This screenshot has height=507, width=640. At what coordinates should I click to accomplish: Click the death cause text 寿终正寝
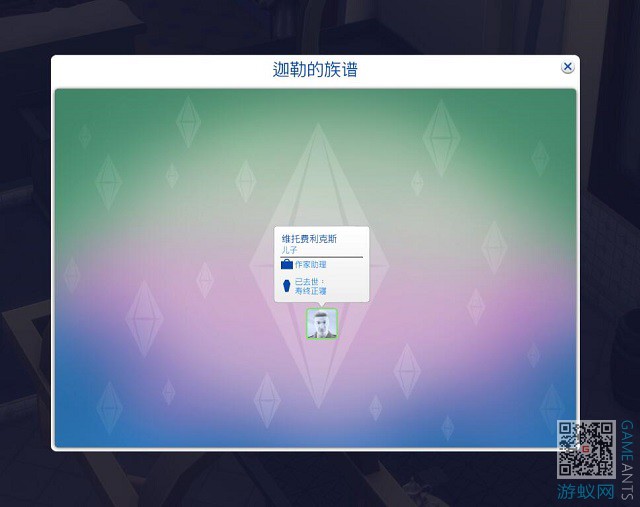(311, 291)
